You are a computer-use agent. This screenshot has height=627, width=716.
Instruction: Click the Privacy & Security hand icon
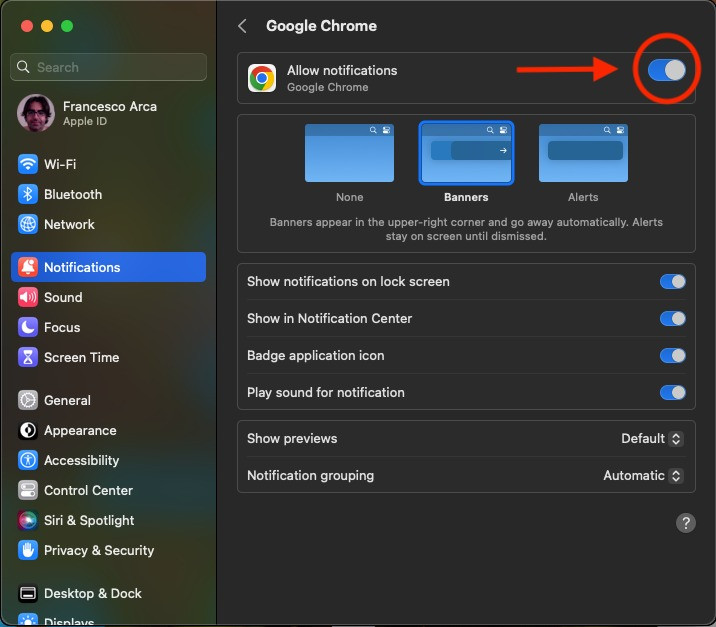28,550
